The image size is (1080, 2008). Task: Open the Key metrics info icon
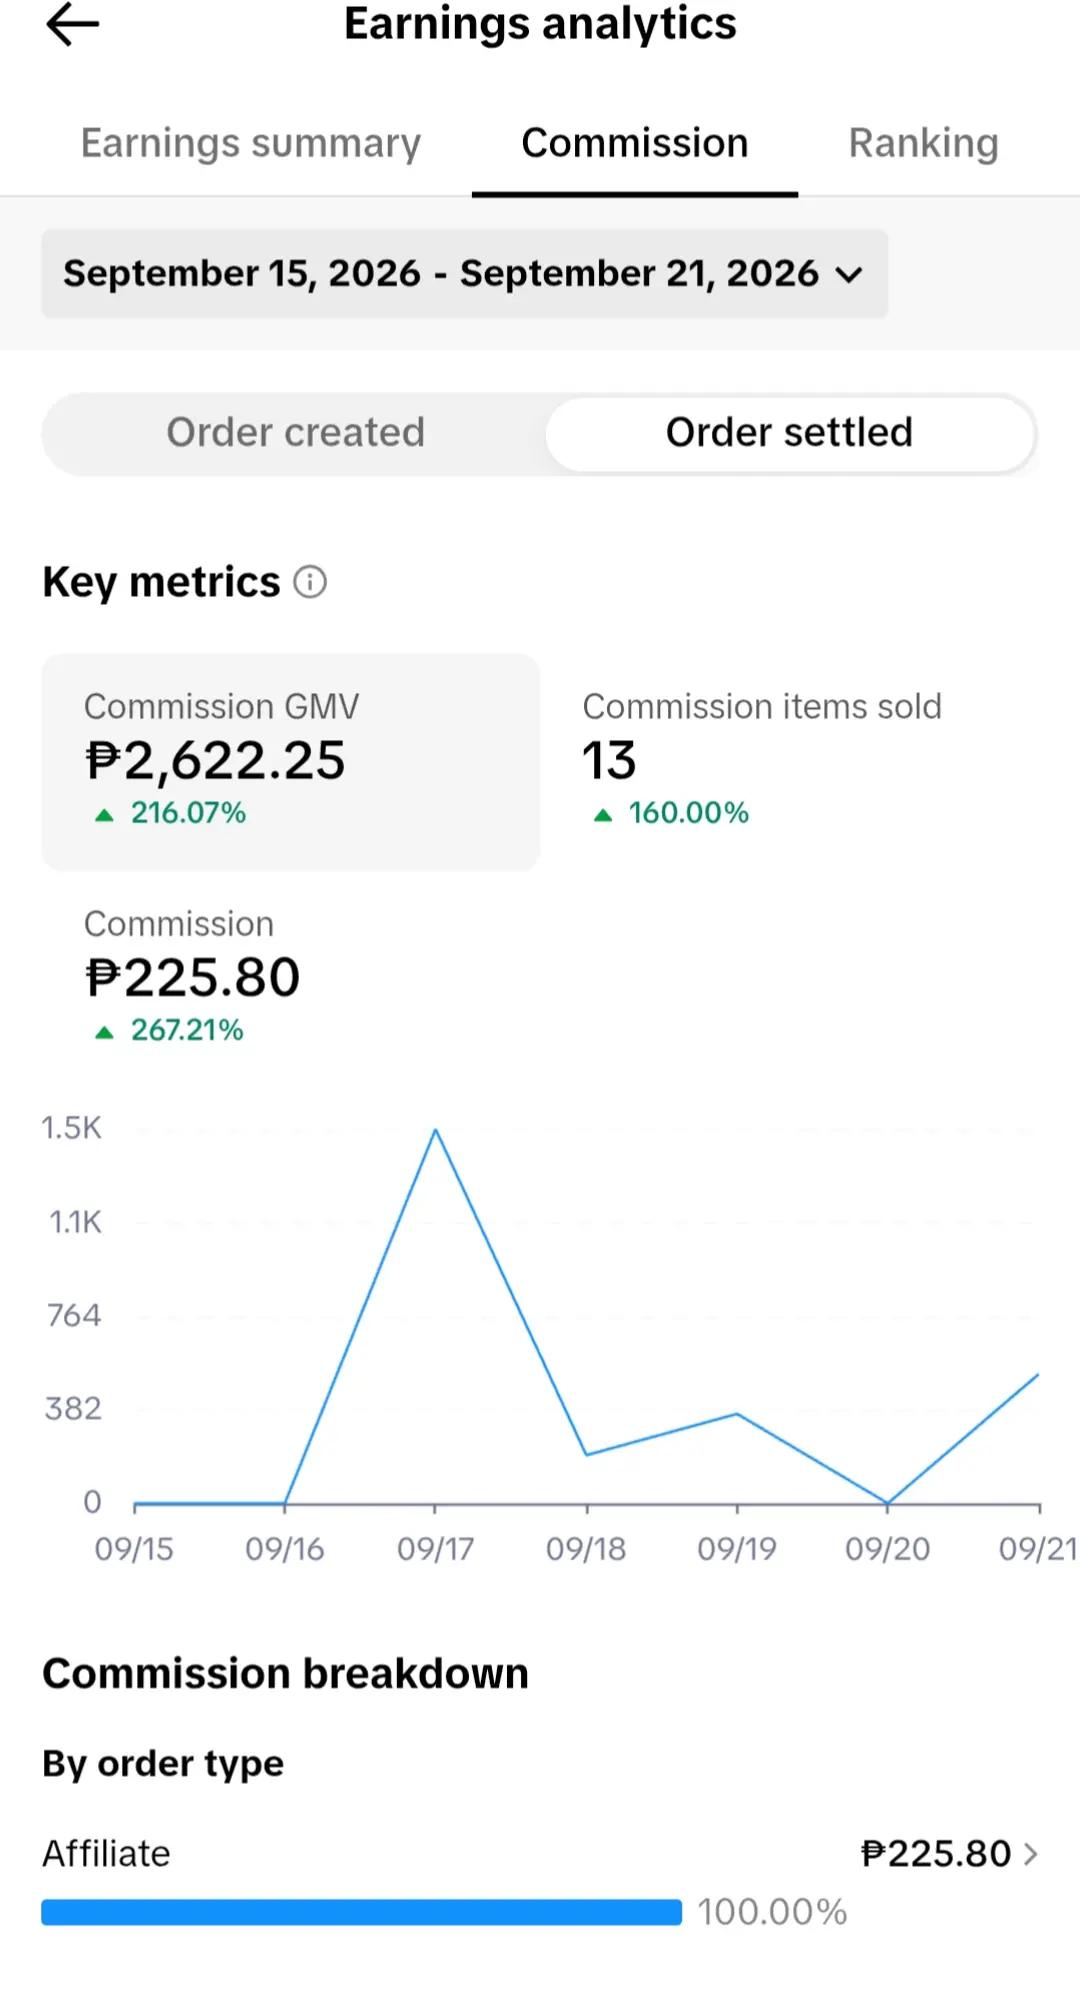[x=310, y=582]
